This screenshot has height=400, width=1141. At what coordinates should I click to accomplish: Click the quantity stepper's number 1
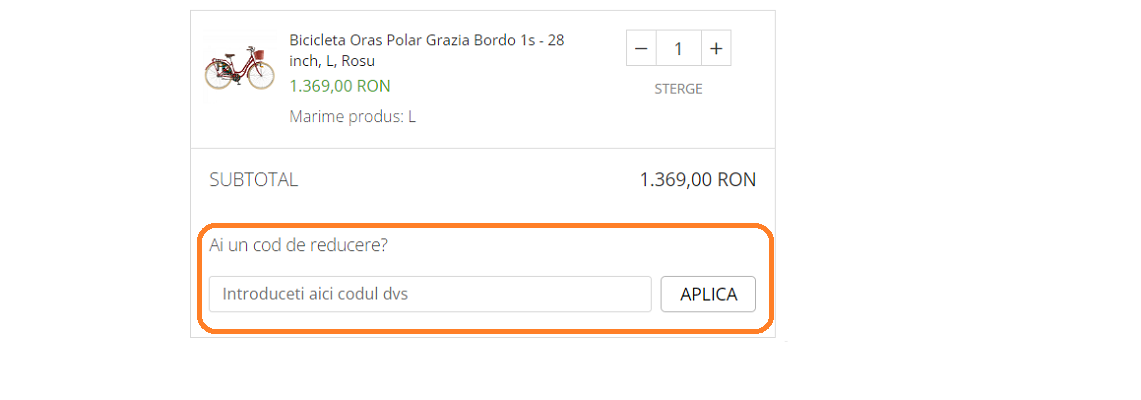[679, 49]
